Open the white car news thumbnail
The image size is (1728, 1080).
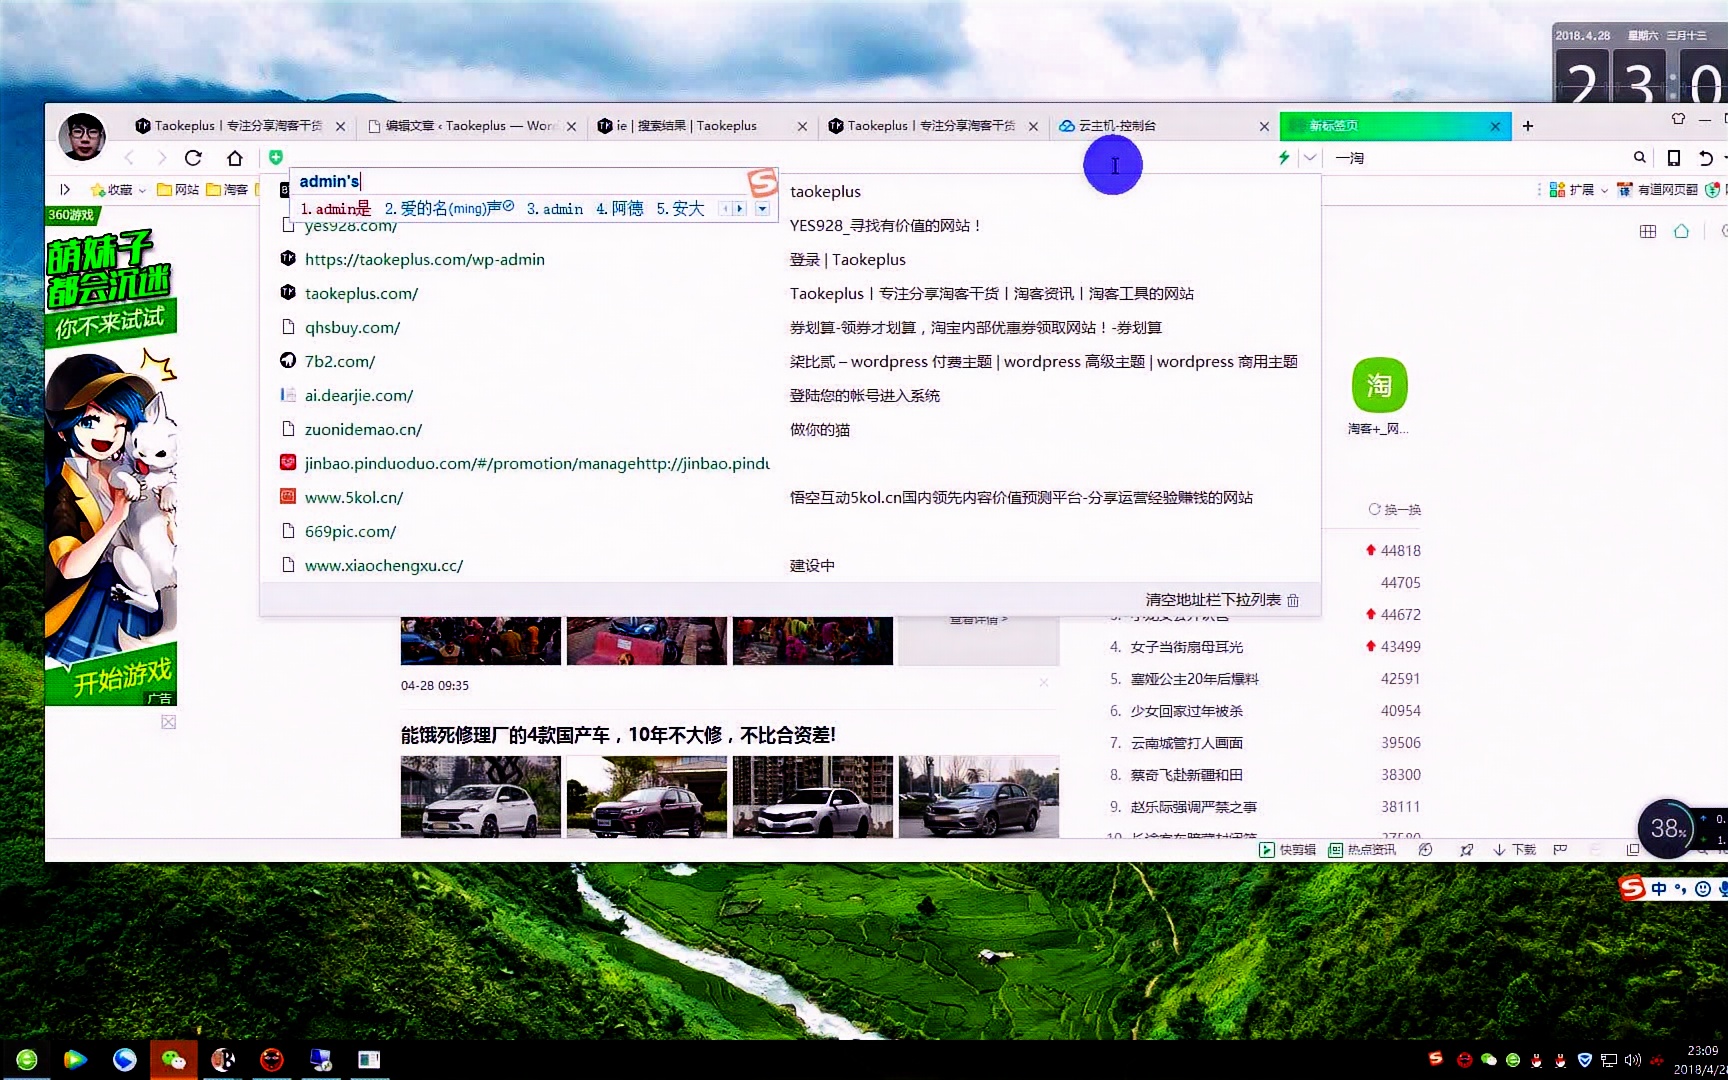481,797
